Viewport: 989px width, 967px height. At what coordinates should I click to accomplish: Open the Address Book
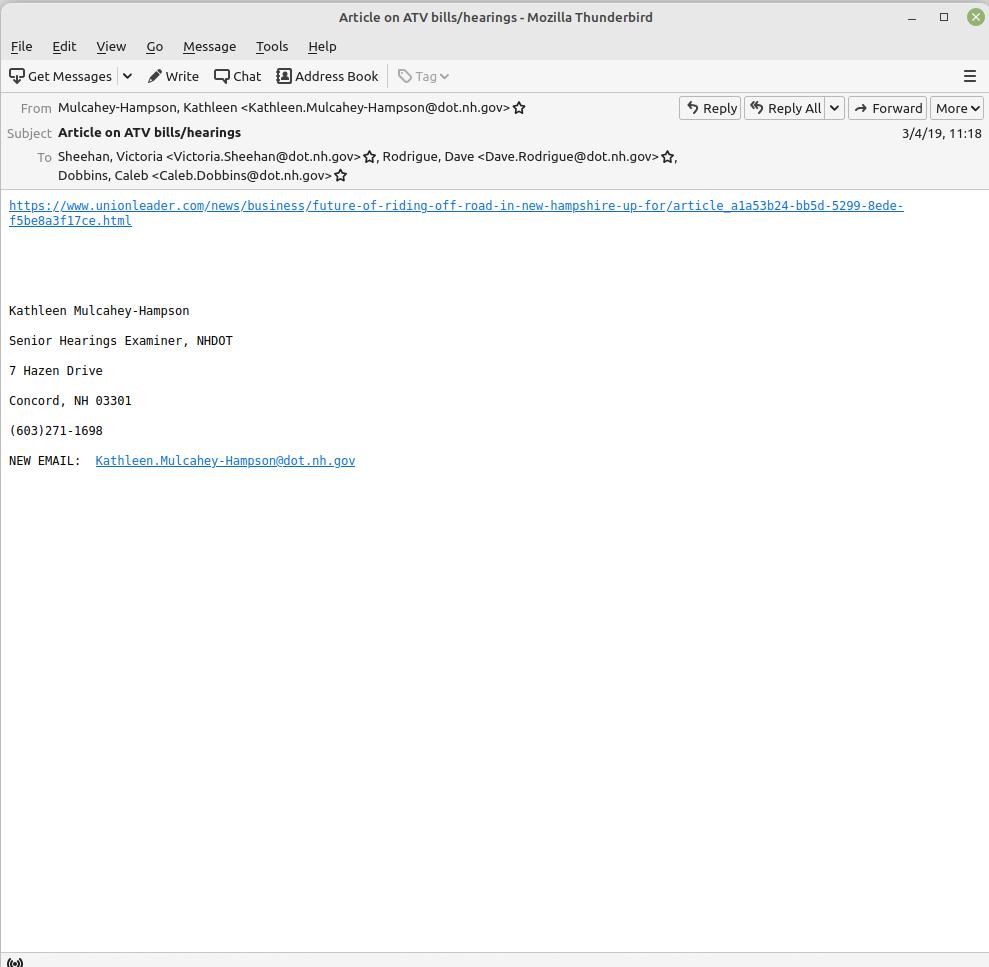[327, 76]
